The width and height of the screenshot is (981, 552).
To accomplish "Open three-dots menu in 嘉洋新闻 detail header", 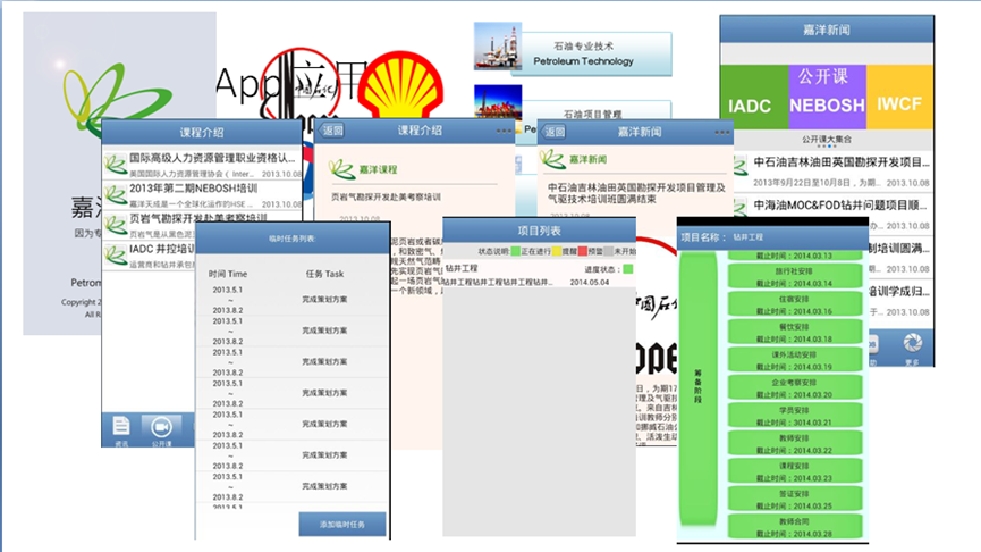I will 721,132.
